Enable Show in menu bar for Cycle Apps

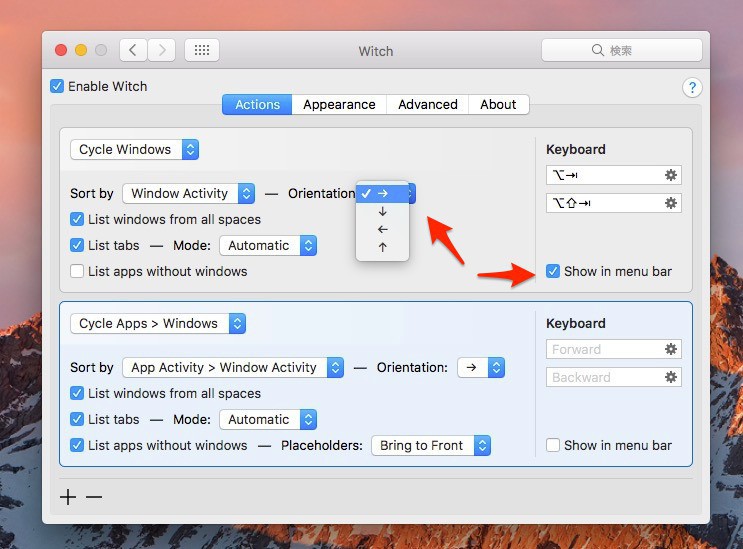pyautogui.click(x=553, y=445)
